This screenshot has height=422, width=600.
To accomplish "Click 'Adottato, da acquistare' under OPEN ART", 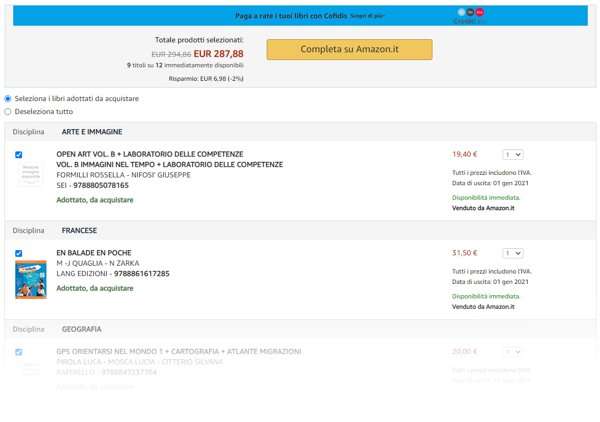I will point(95,200).
